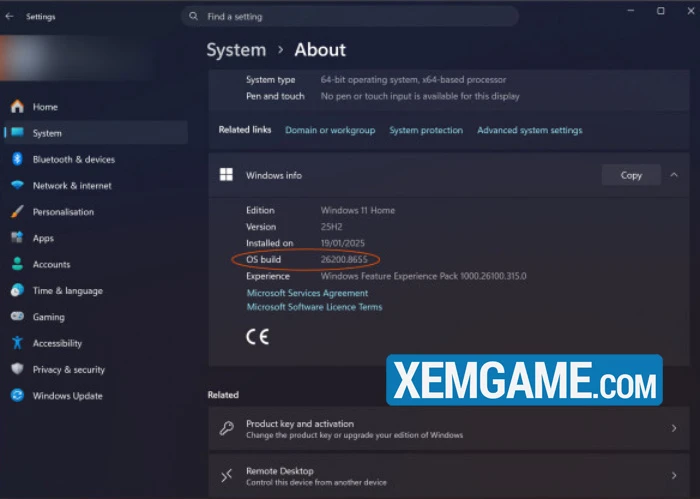Image resolution: width=700 pixels, height=499 pixels.
Task: Copy the Windows info details
Action: click(631, 175)
